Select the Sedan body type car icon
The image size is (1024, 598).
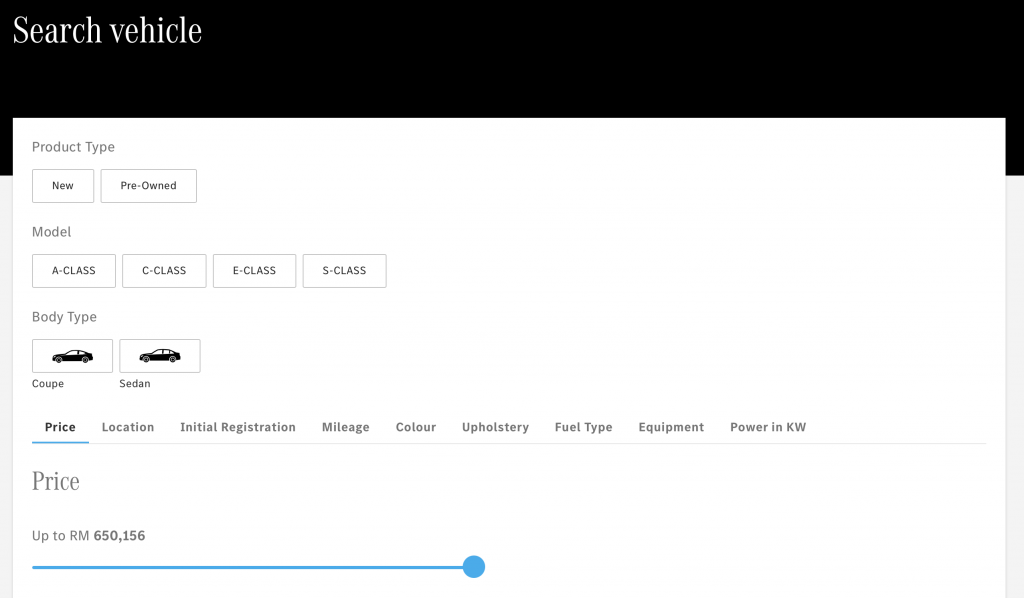tap(160, 356)
